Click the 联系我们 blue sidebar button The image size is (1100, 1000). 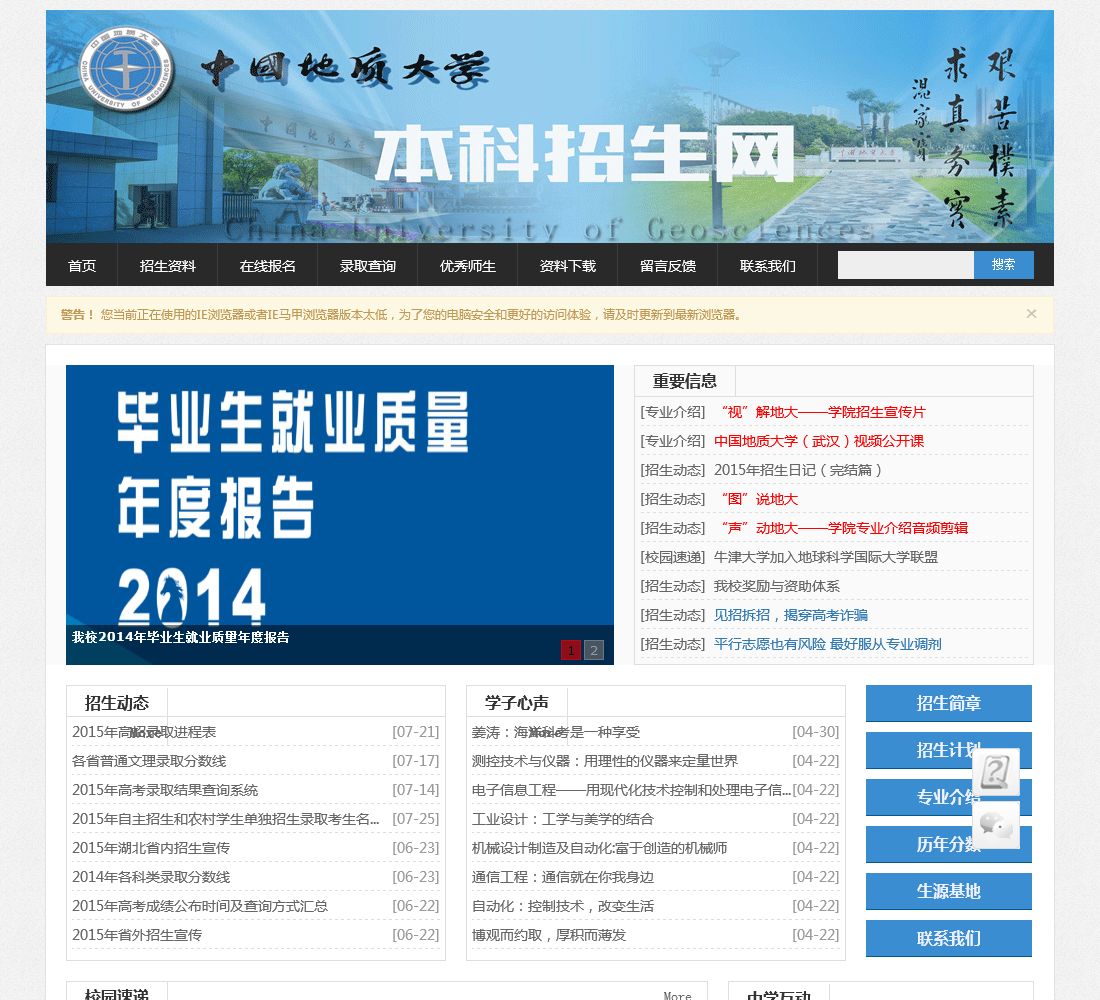coord(948,938)
